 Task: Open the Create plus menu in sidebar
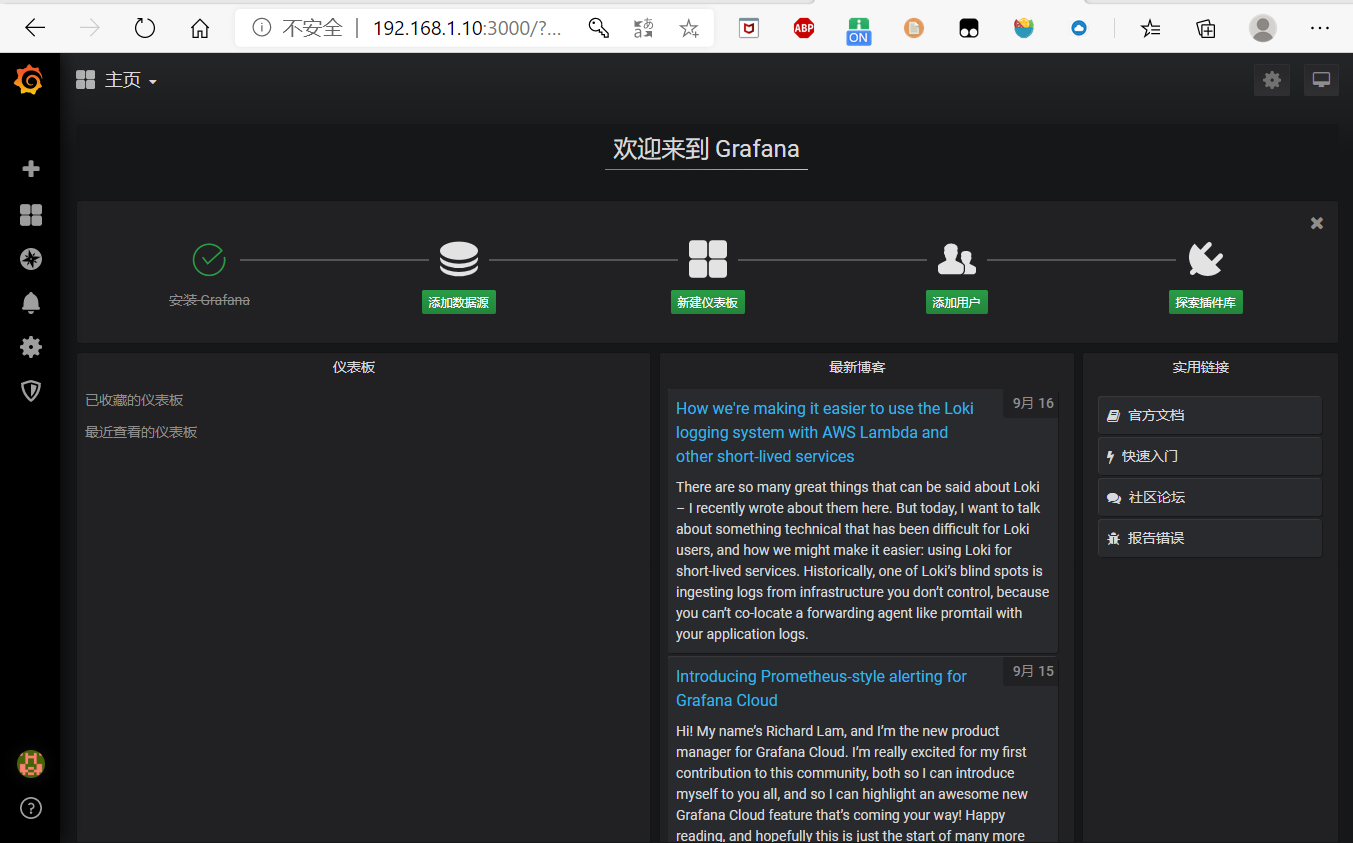pyautogui.click(x=31, y=169)
